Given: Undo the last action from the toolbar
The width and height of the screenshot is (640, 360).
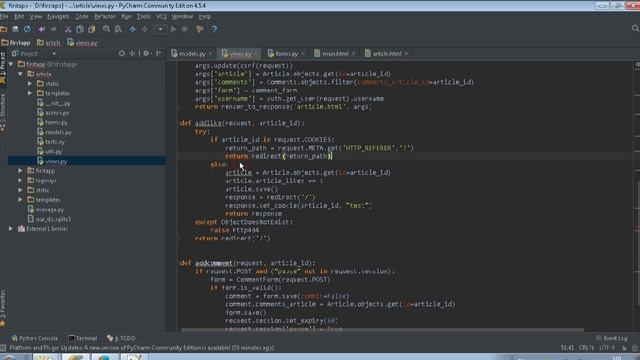Looking at the screenshot, I should [42, 29].
